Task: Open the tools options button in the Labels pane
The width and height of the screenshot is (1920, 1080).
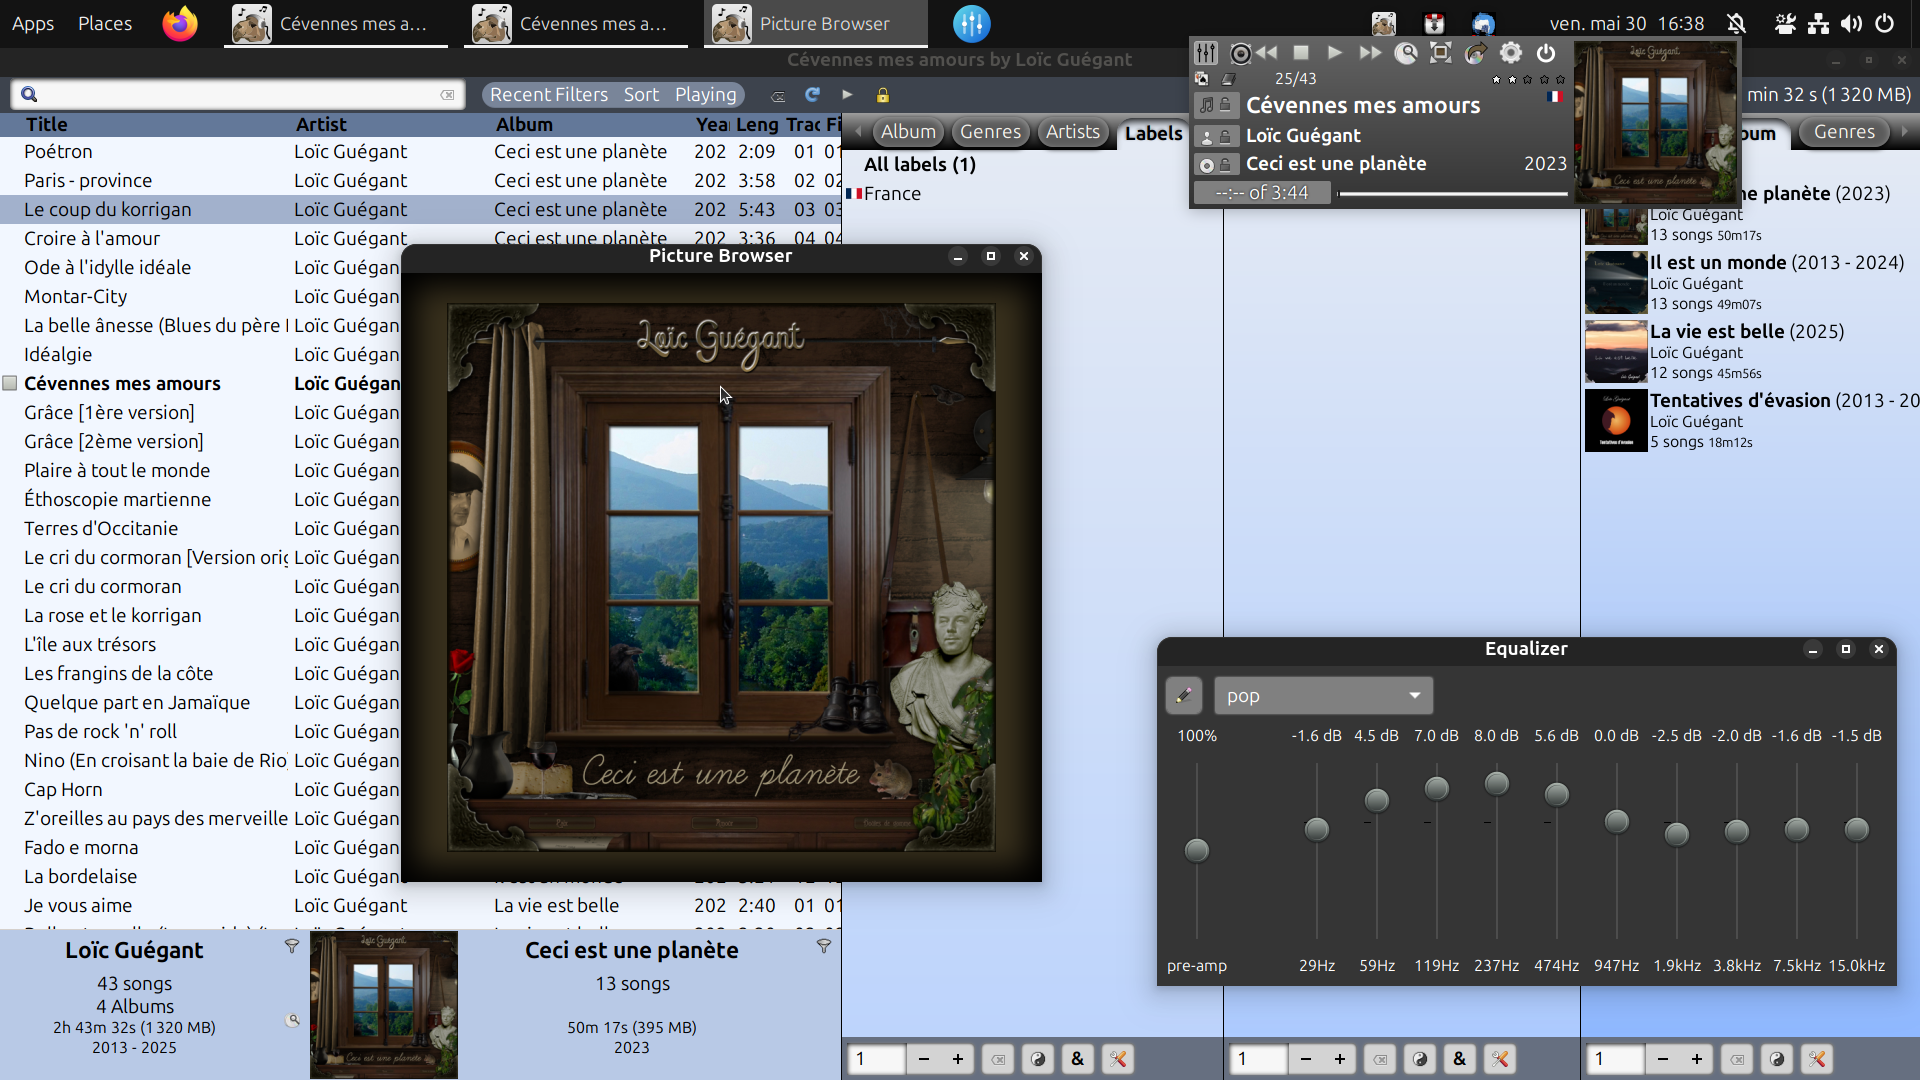Action: pos(1118,1059)
